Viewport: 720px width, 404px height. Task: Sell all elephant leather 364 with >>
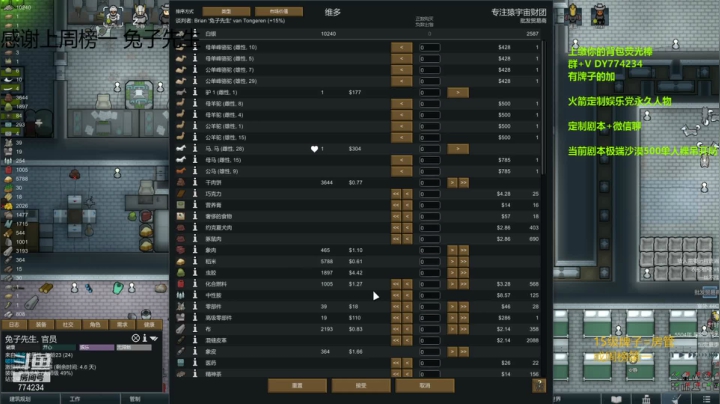coord(464,352)
